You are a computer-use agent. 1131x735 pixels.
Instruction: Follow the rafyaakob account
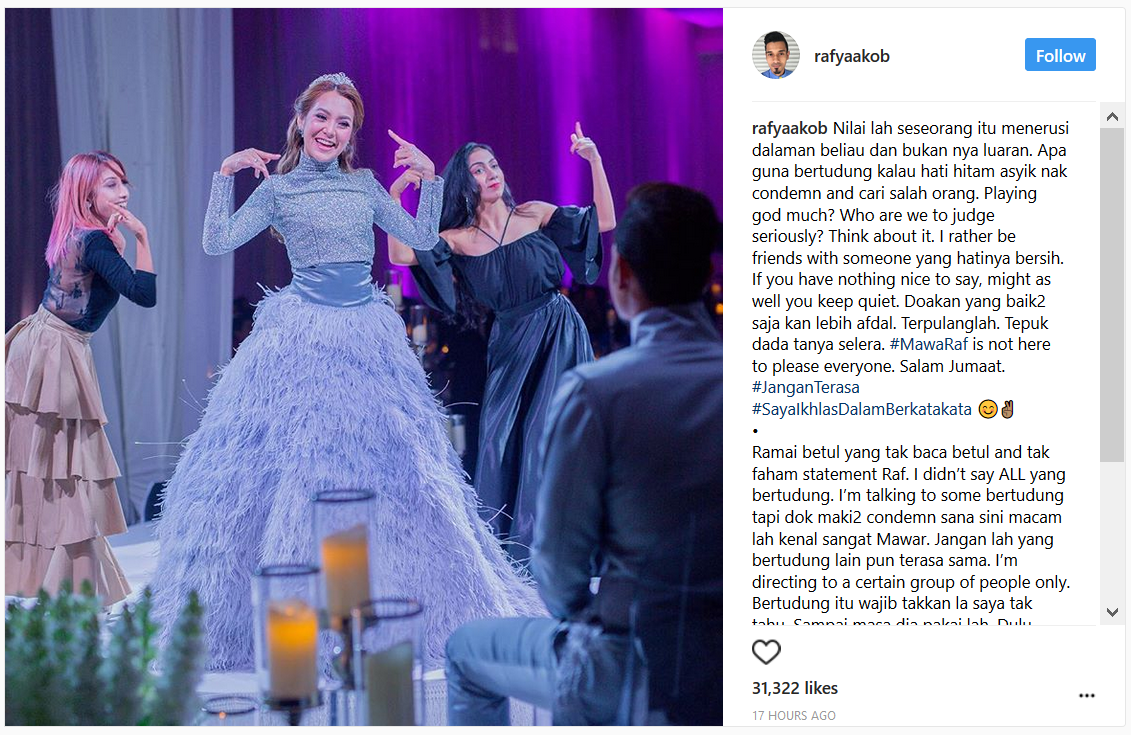point(1060,55)
